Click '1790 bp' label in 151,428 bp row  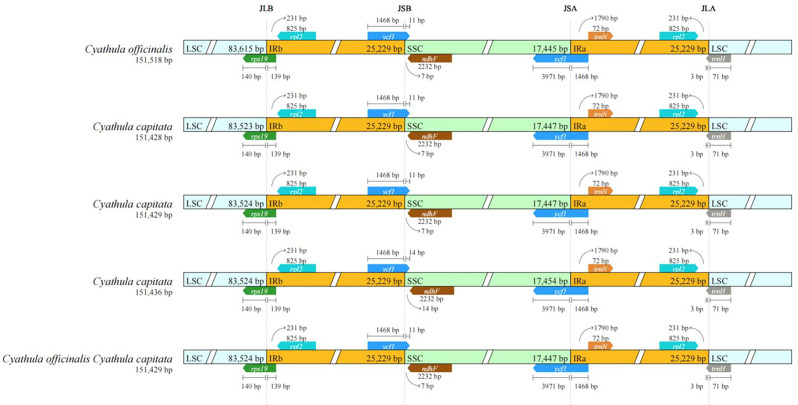(x=606, y=96)
